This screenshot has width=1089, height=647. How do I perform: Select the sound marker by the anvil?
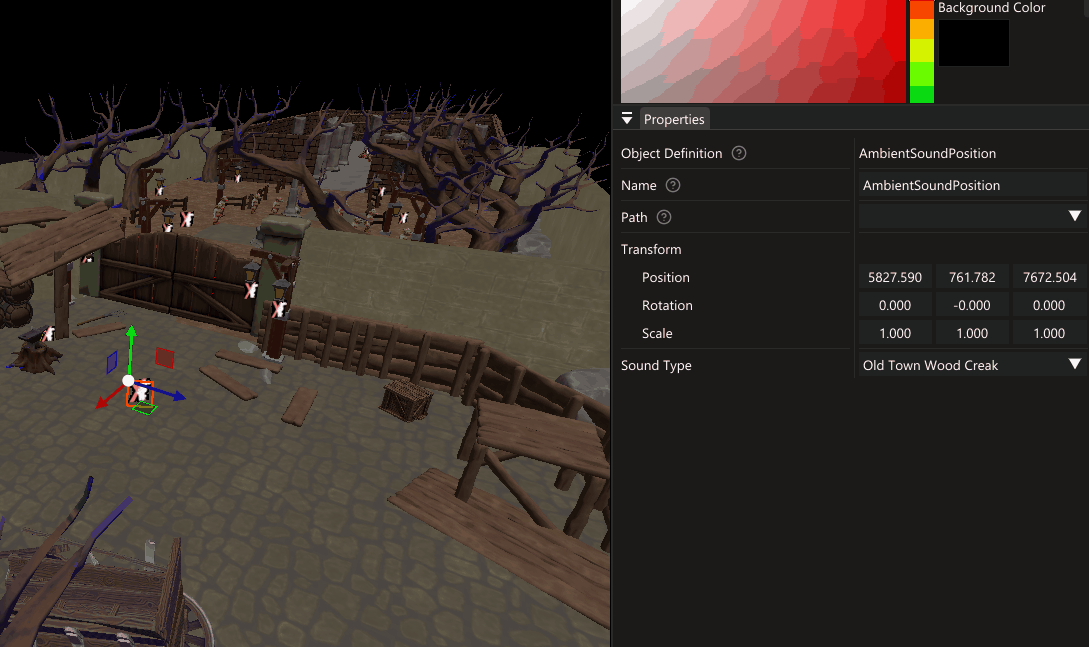(47, 336)
